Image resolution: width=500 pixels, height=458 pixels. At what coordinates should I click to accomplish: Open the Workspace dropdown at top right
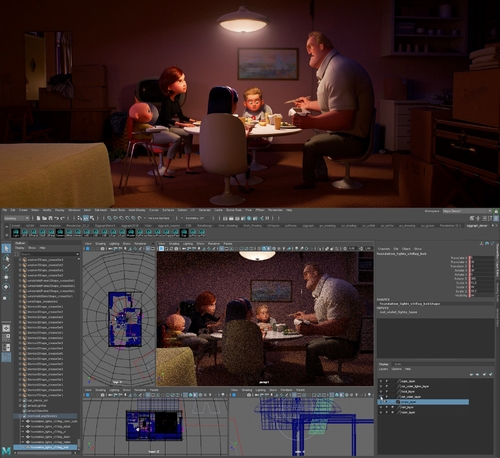(467, 211)
